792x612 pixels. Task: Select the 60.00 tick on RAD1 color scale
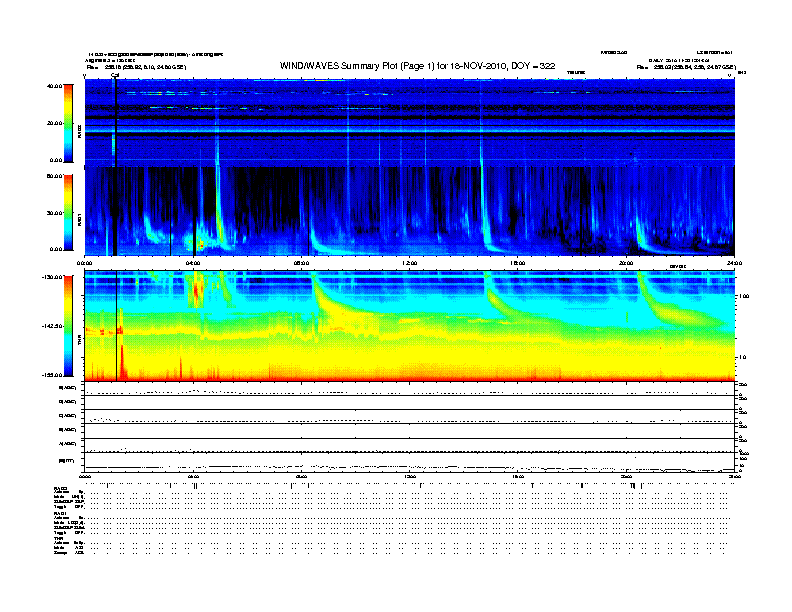(54, 176)
